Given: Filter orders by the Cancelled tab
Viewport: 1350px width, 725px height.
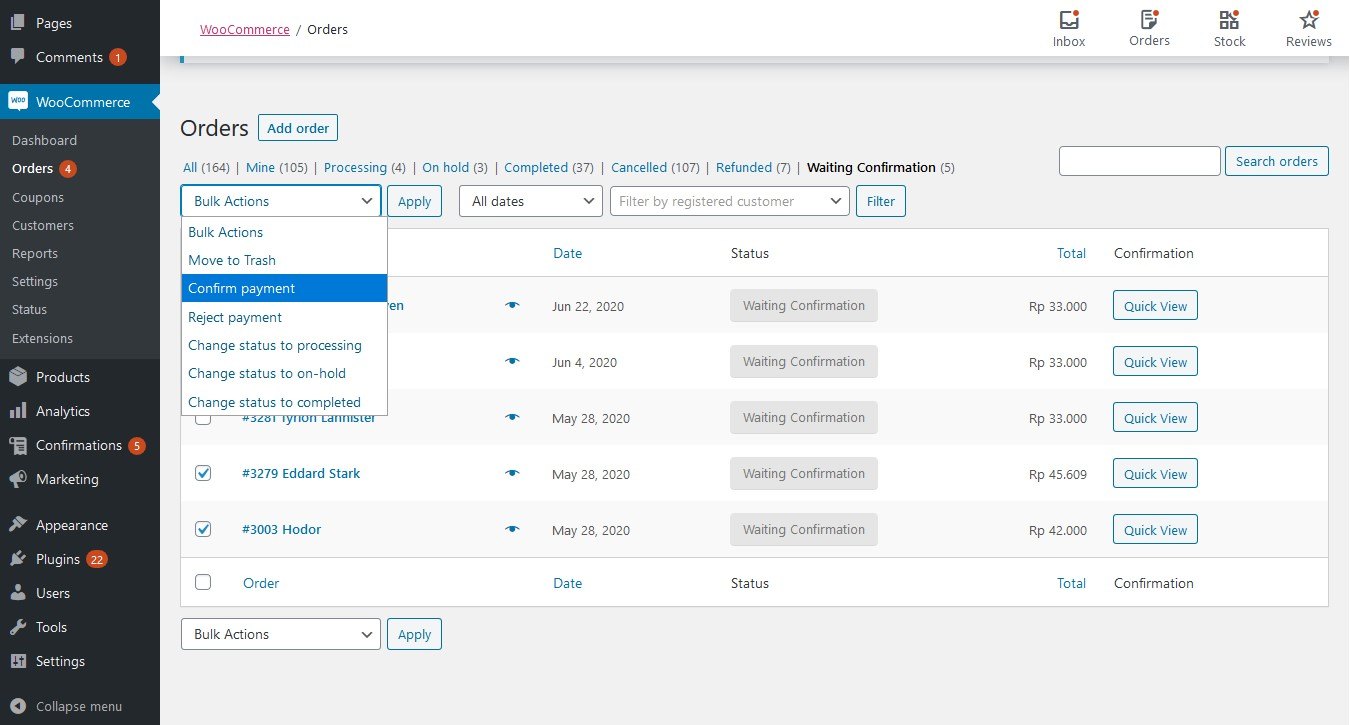Looking at the screenshot, I should tap(655, 167).
